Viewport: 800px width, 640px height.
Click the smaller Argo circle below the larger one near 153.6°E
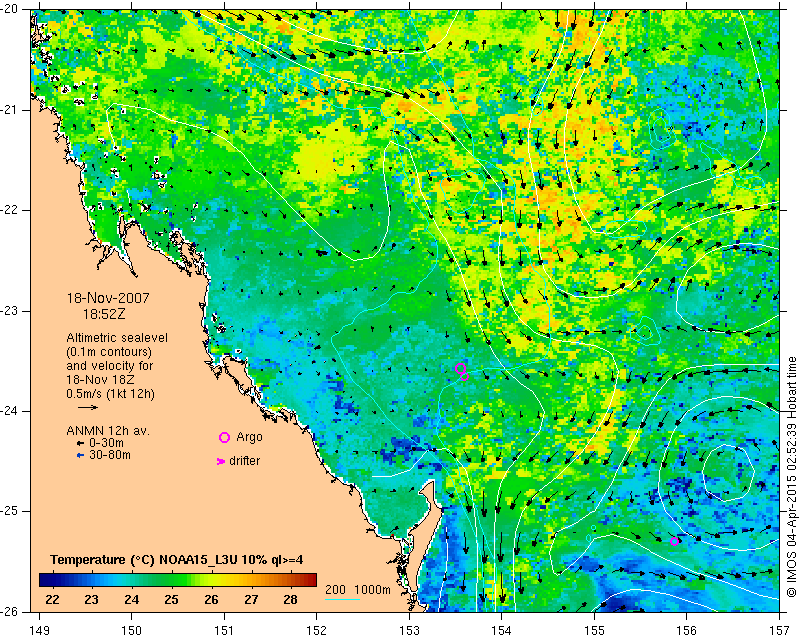coord(464,377)
